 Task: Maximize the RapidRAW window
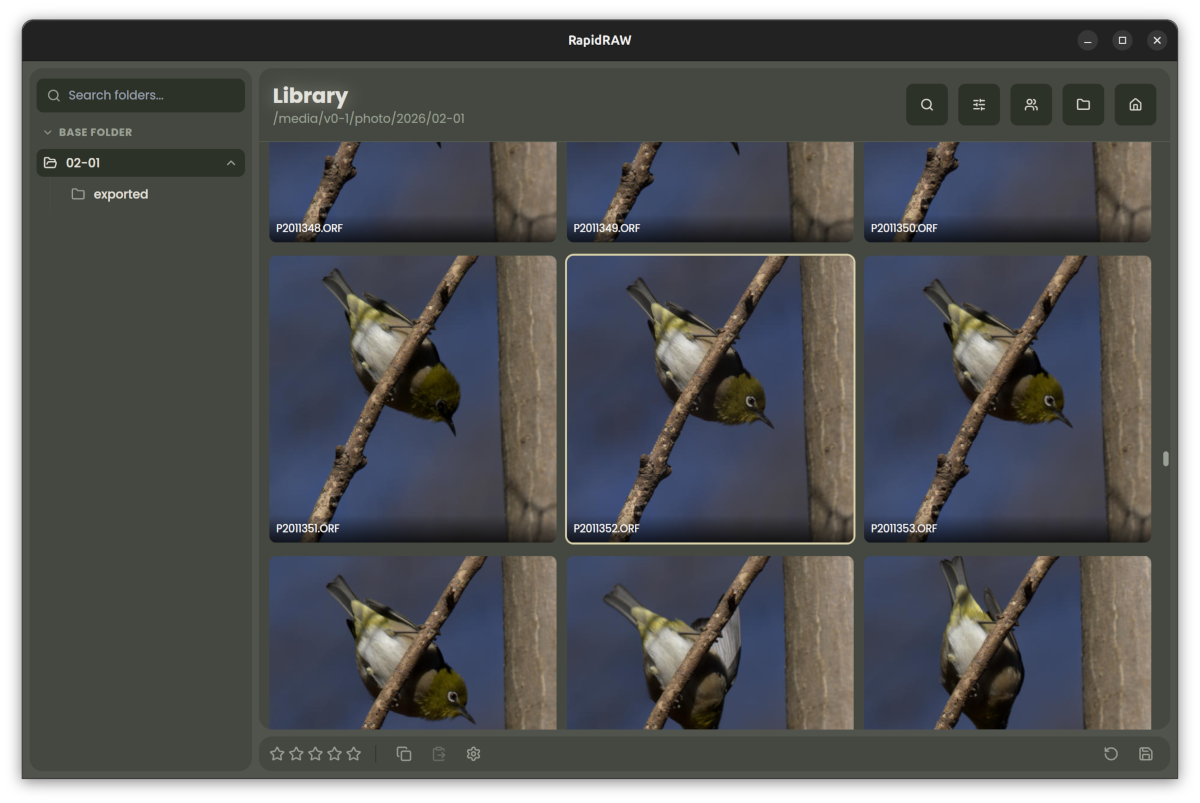tap(1122, 40)
